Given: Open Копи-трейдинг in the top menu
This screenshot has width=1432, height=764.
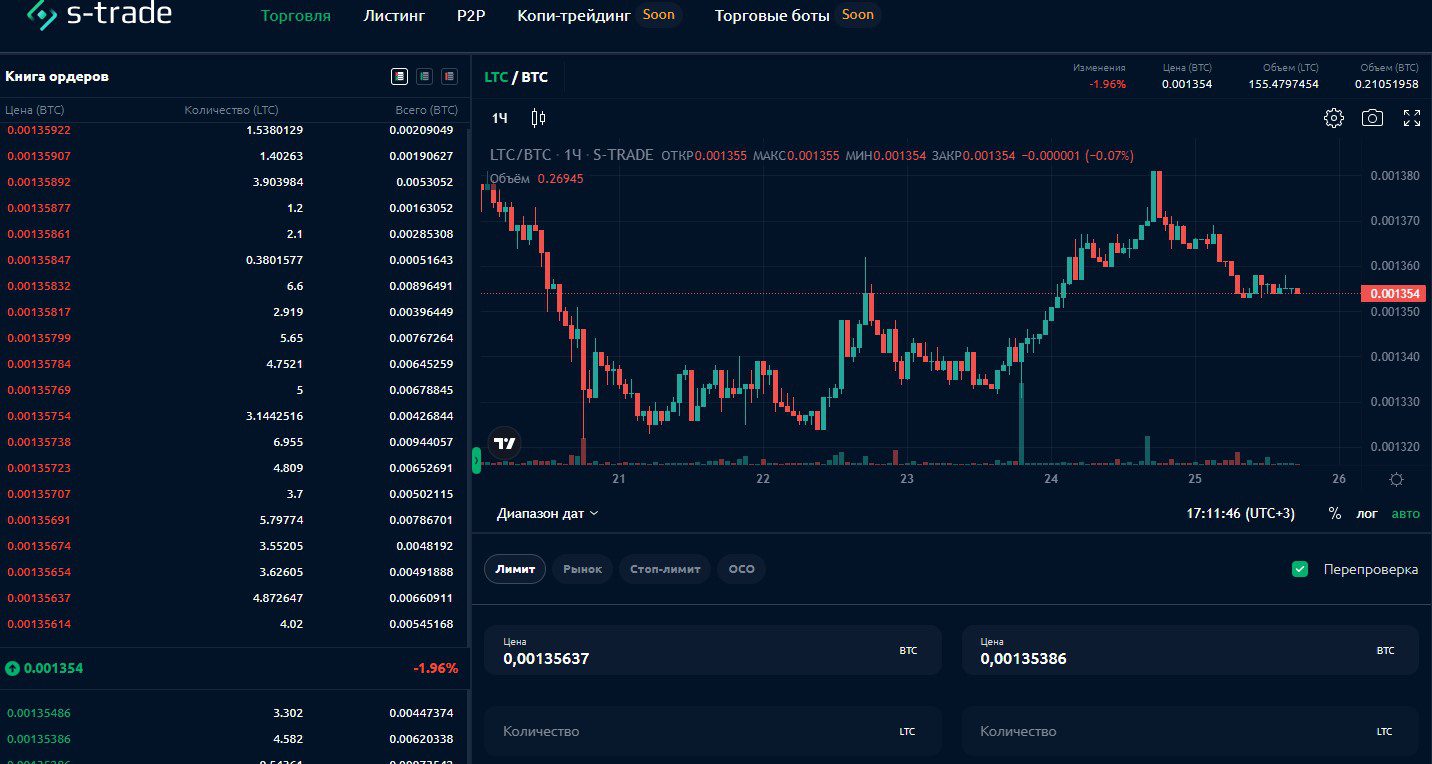Looking at the screenshot, I should 574,16.
